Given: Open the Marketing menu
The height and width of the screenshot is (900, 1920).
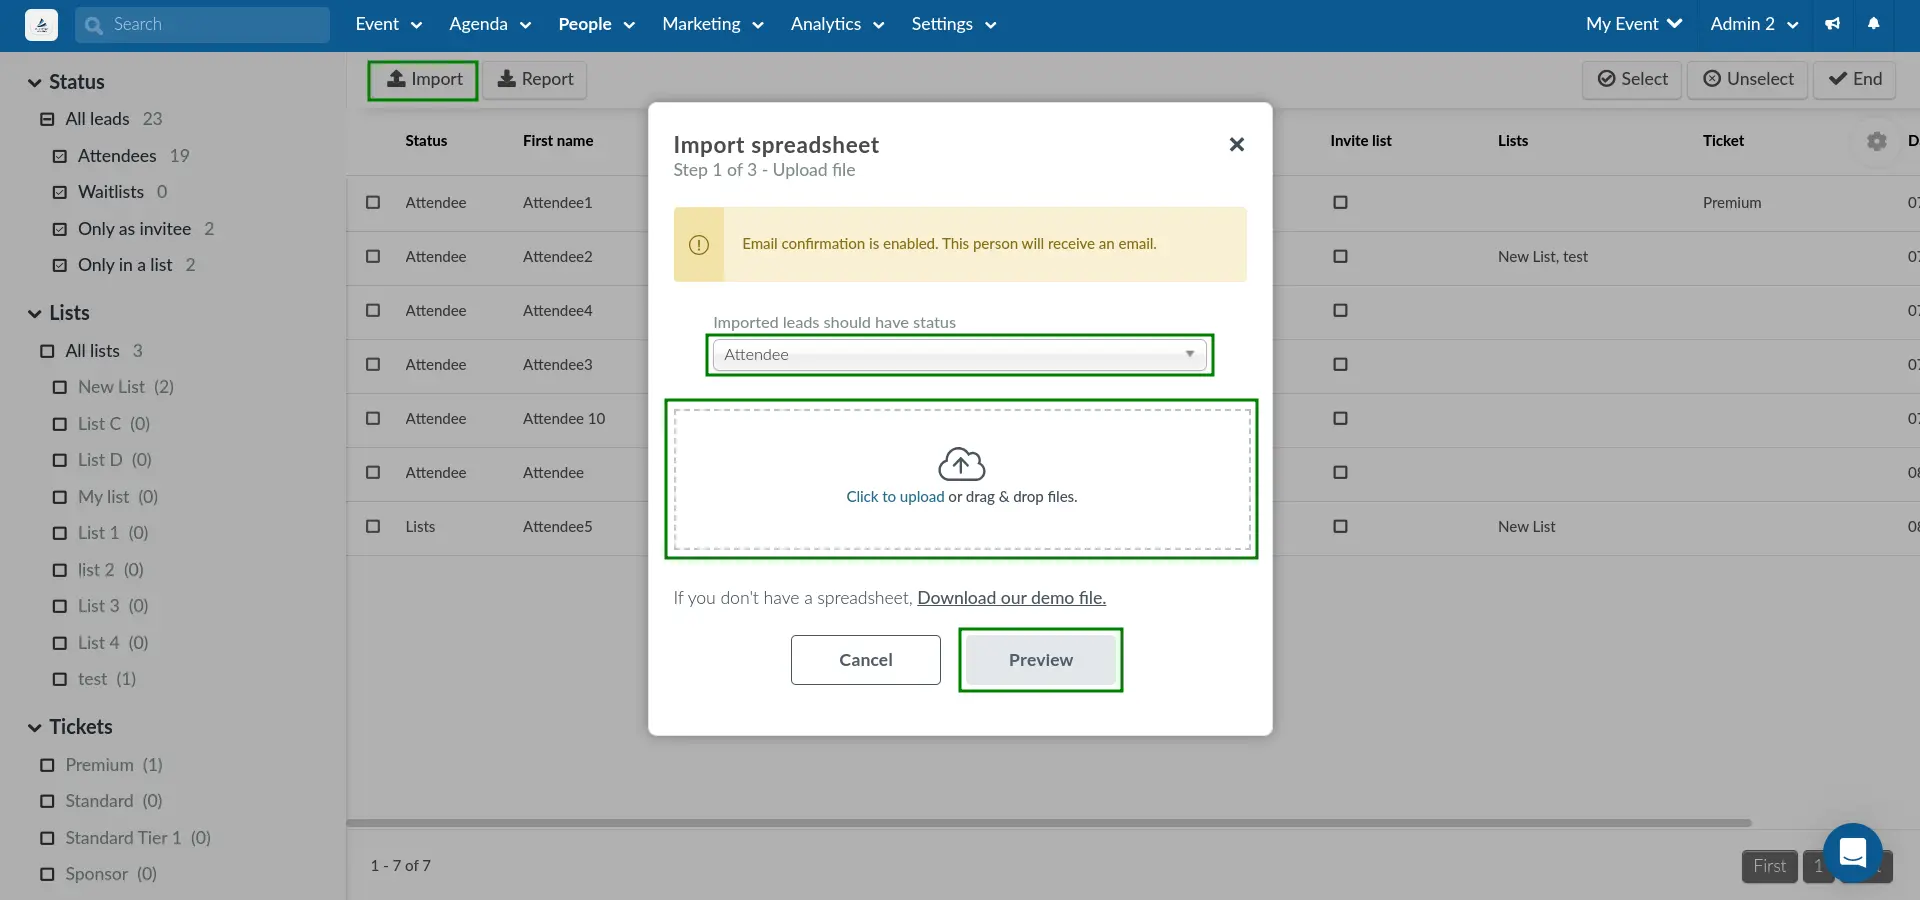Looking at the screenshot, I should pos(713,24).
